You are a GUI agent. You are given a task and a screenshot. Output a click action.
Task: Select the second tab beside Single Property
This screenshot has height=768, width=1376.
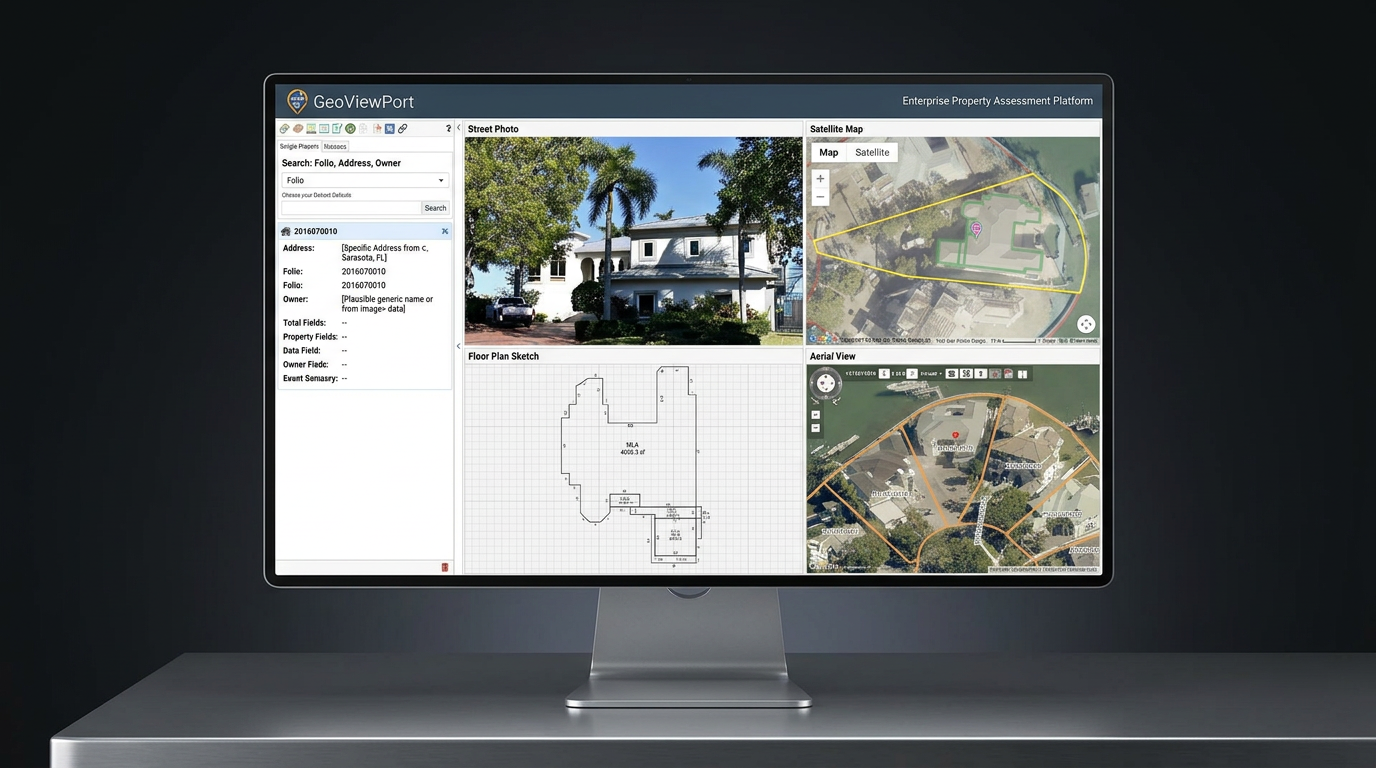(335, 146)
